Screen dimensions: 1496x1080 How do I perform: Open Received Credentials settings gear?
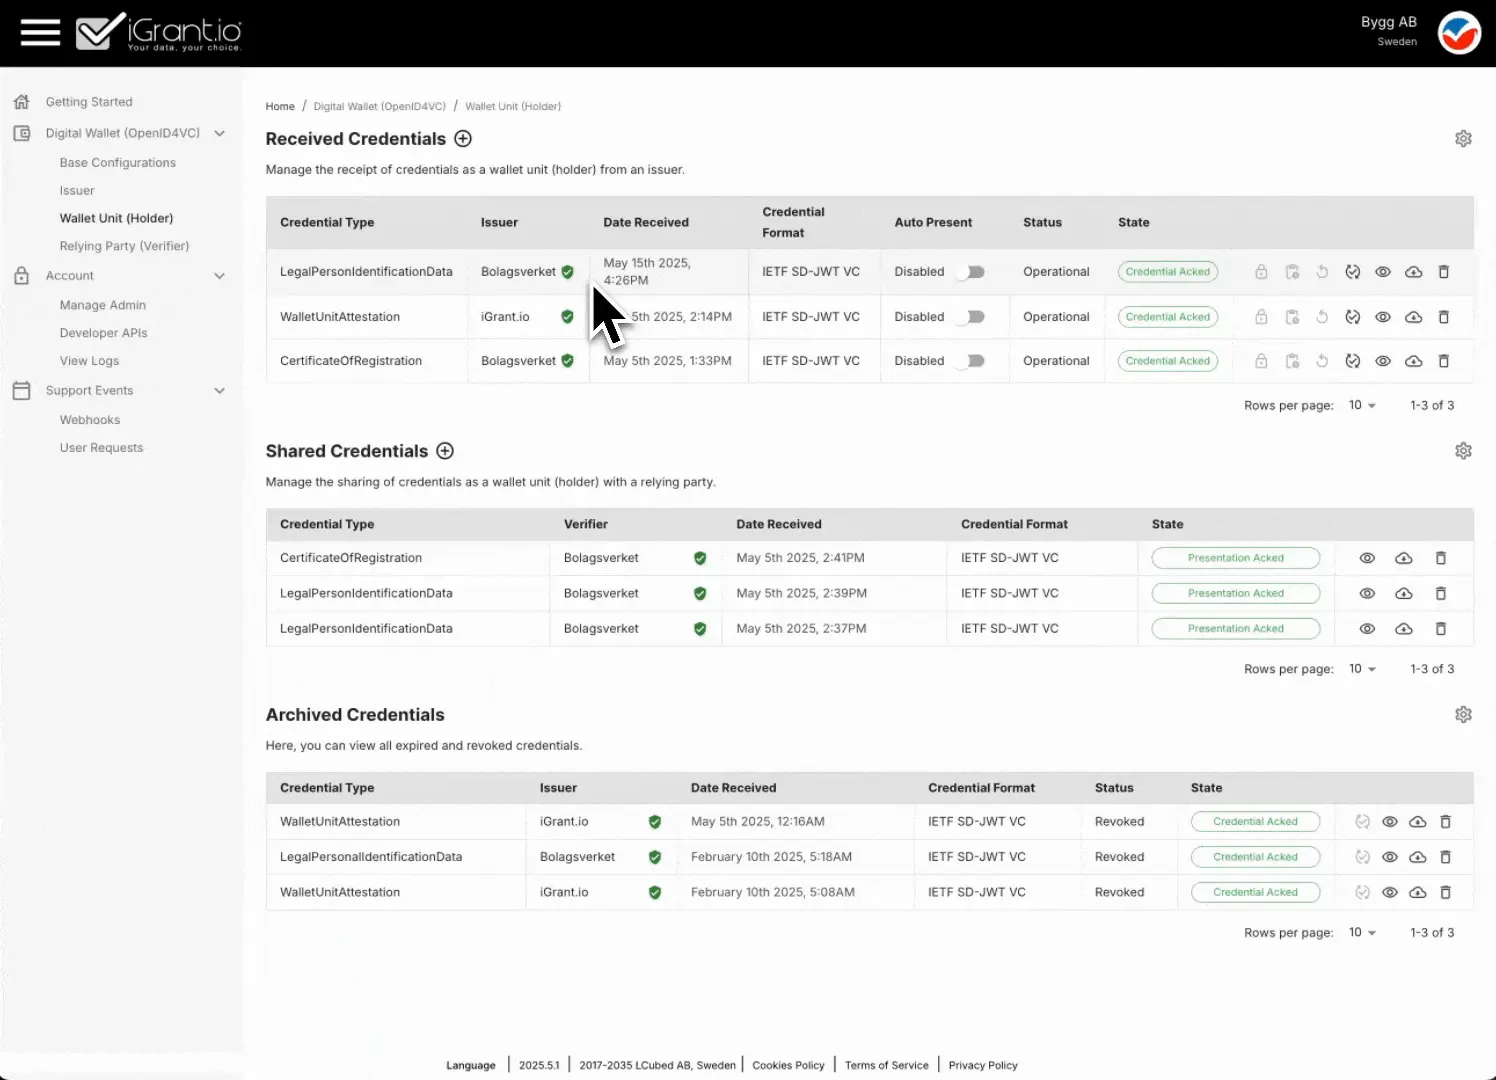1463,139
